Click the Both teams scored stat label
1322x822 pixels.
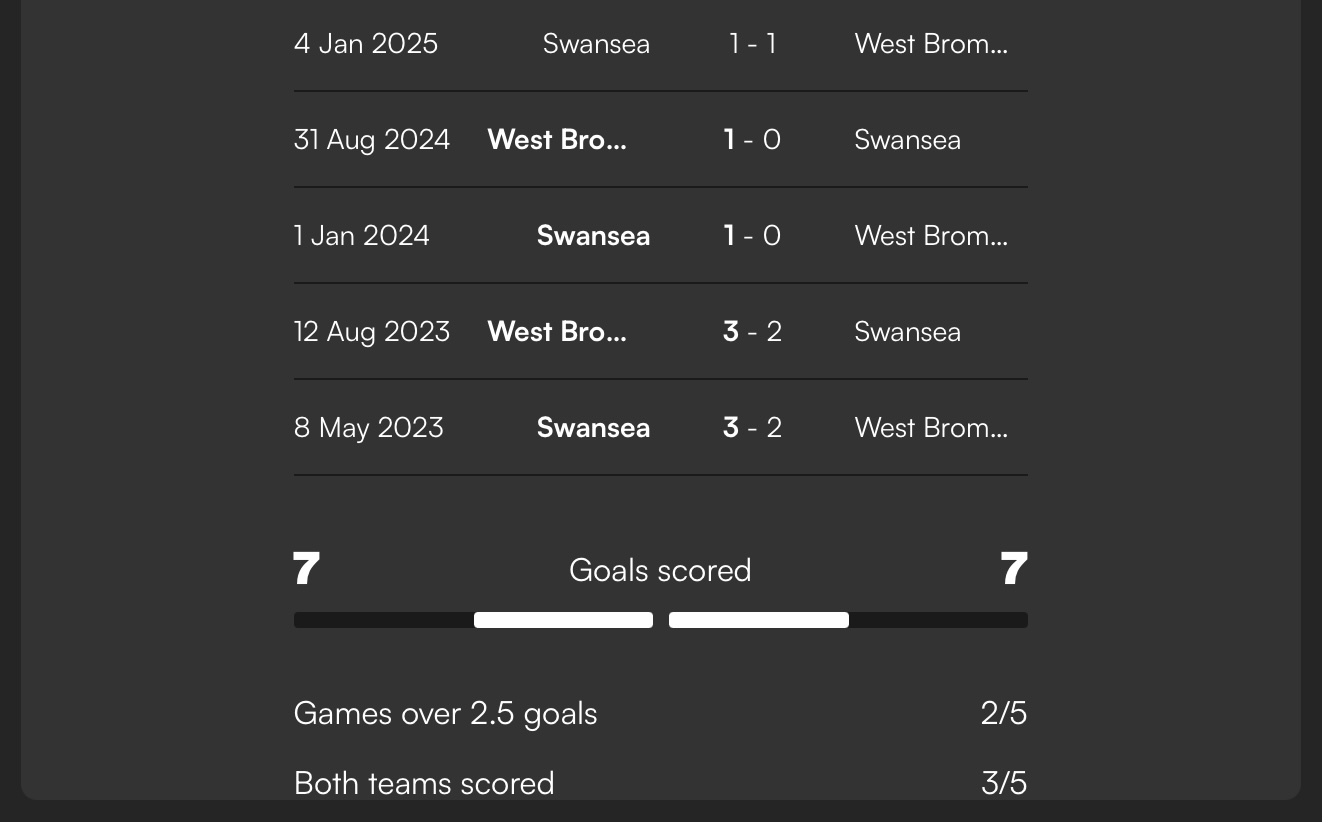[424, 783]
